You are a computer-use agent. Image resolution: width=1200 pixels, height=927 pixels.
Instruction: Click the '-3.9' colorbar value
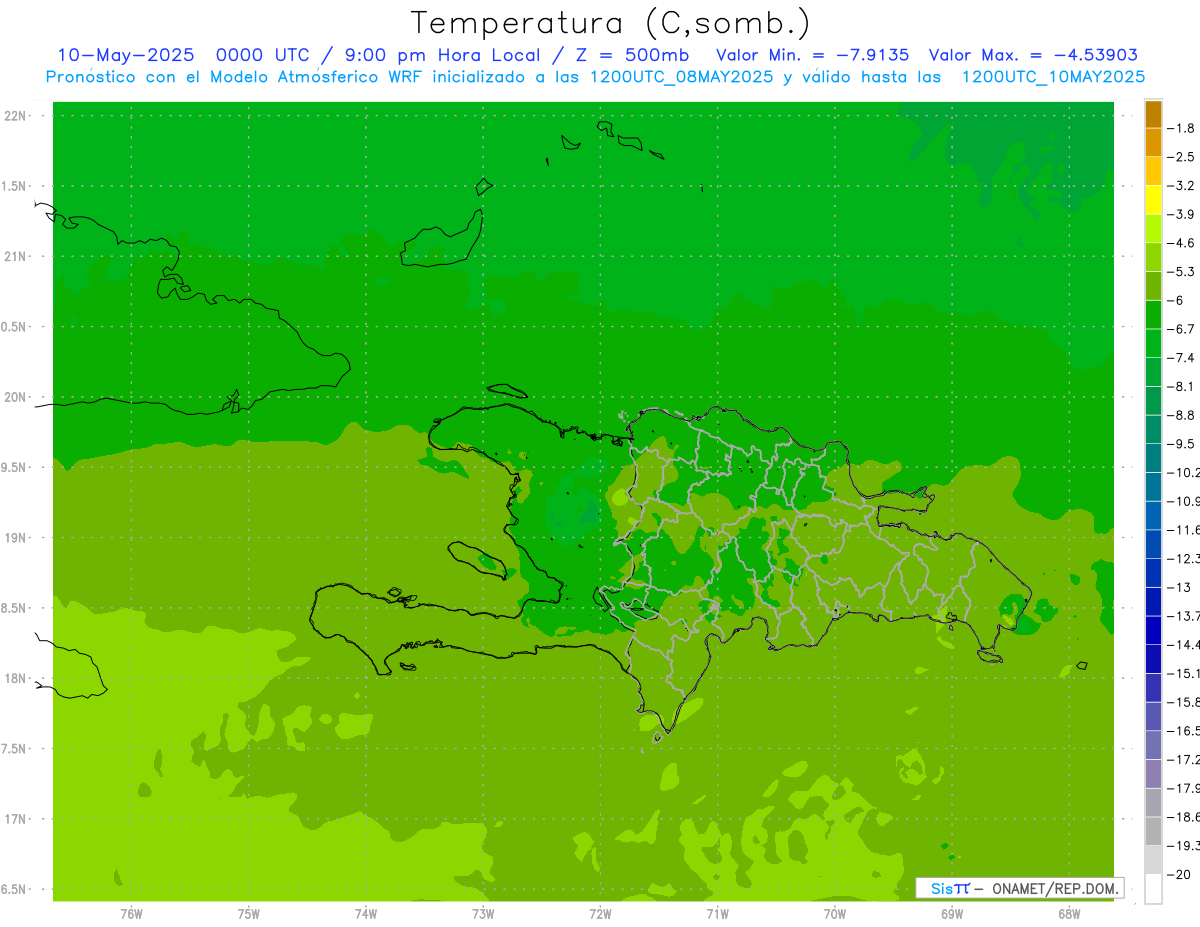[1181, 214]
